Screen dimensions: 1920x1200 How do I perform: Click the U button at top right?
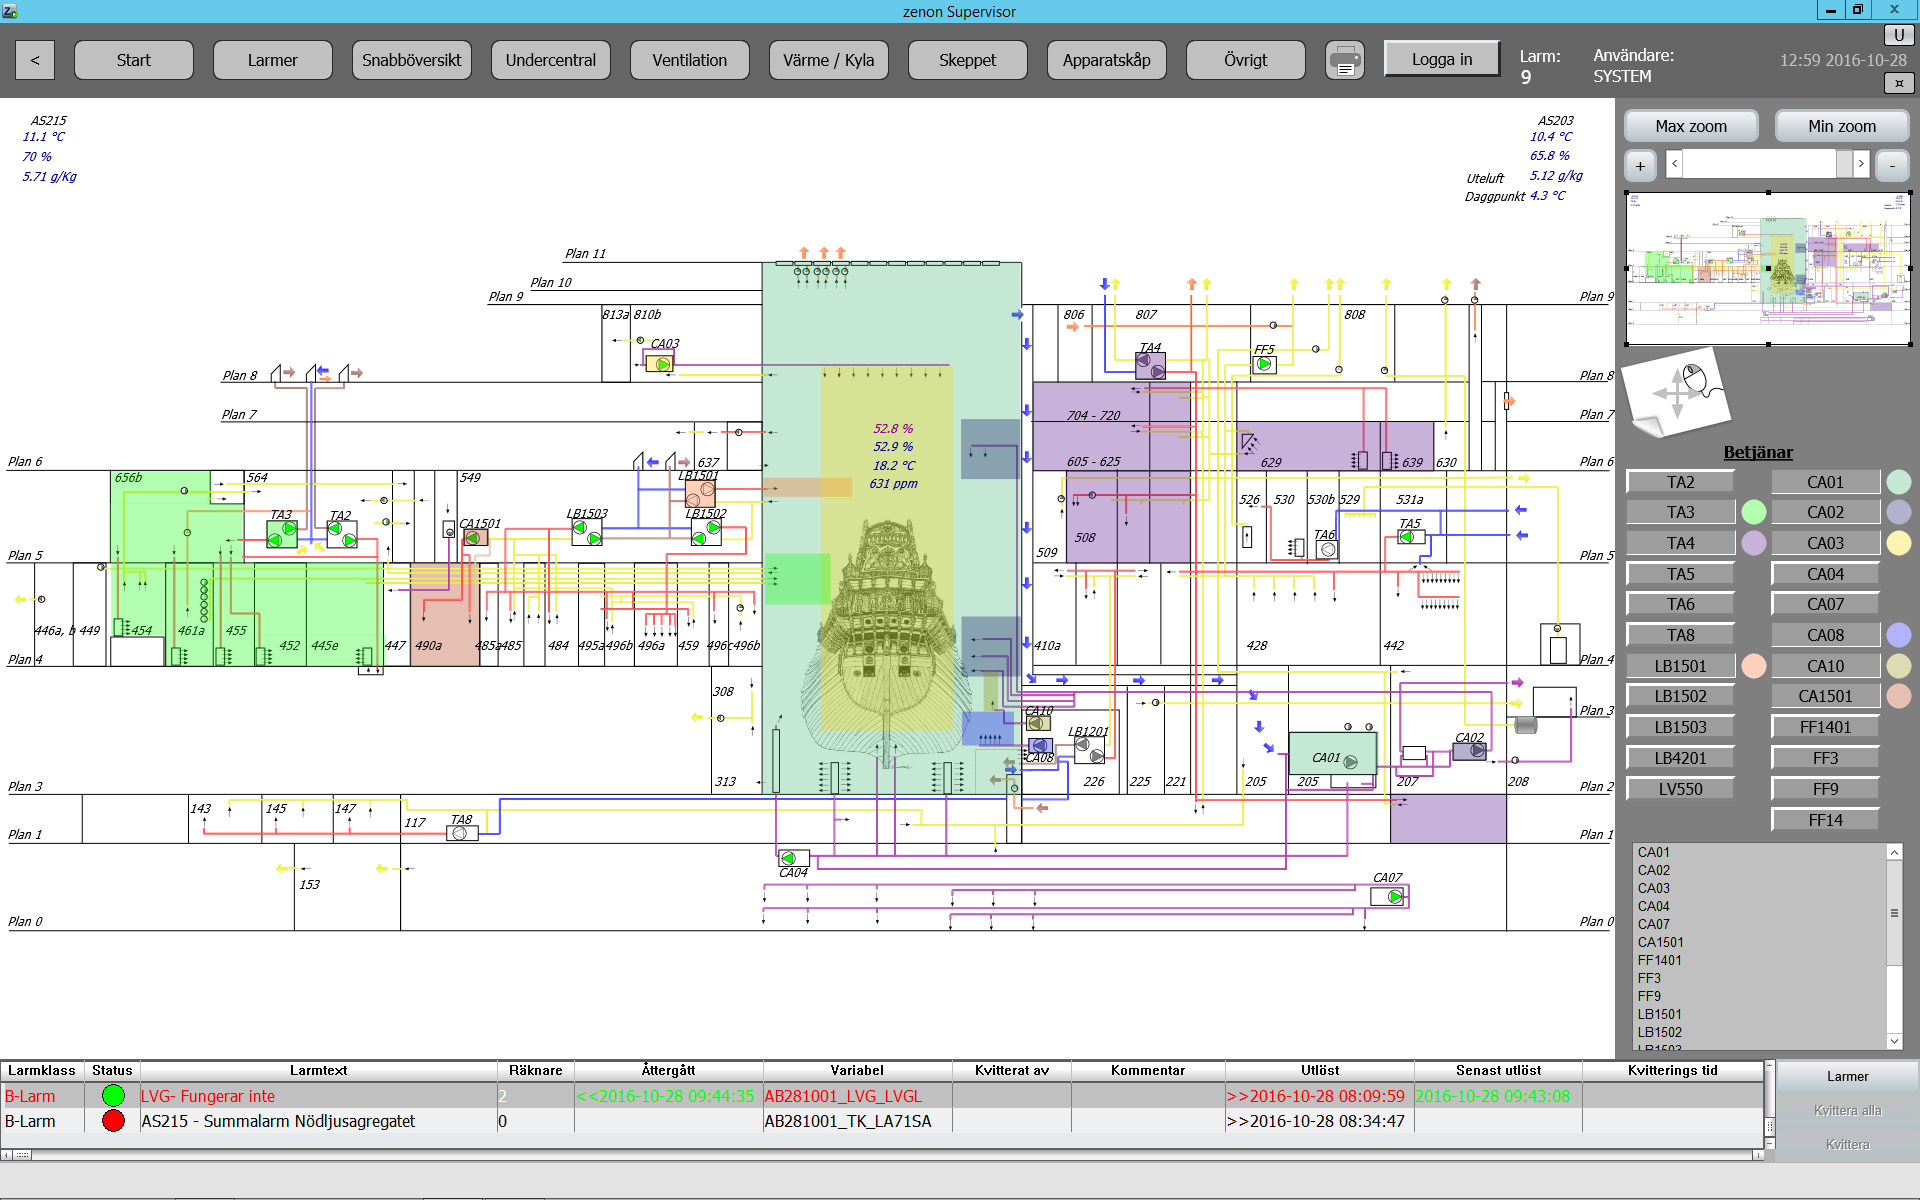point(1898,36)
